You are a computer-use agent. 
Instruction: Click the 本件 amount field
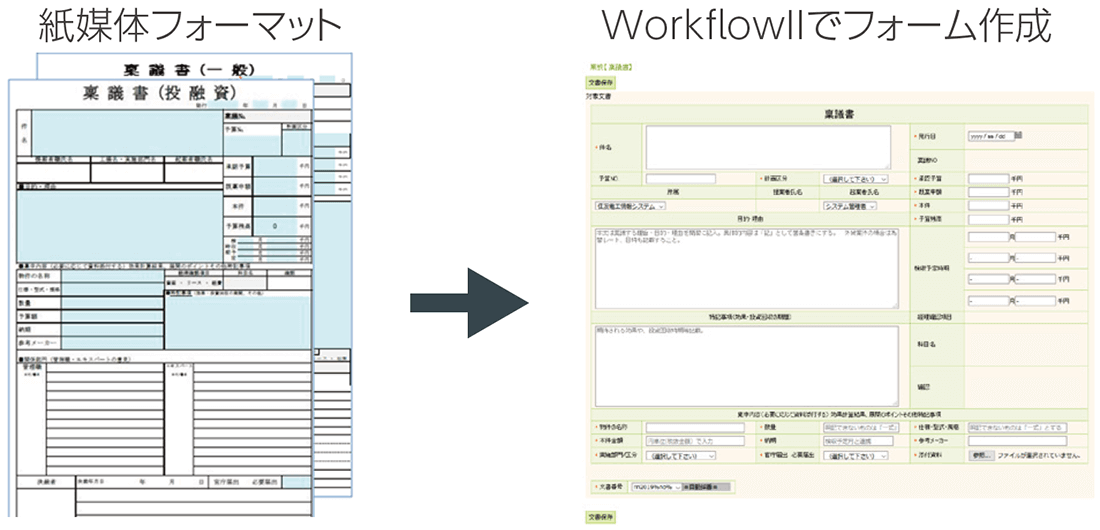988,206
